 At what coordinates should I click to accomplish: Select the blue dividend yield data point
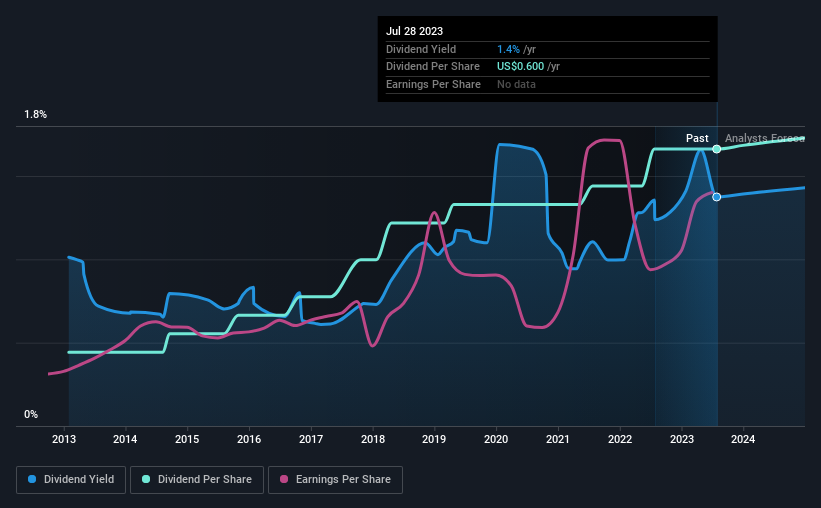tap(717, 197)
